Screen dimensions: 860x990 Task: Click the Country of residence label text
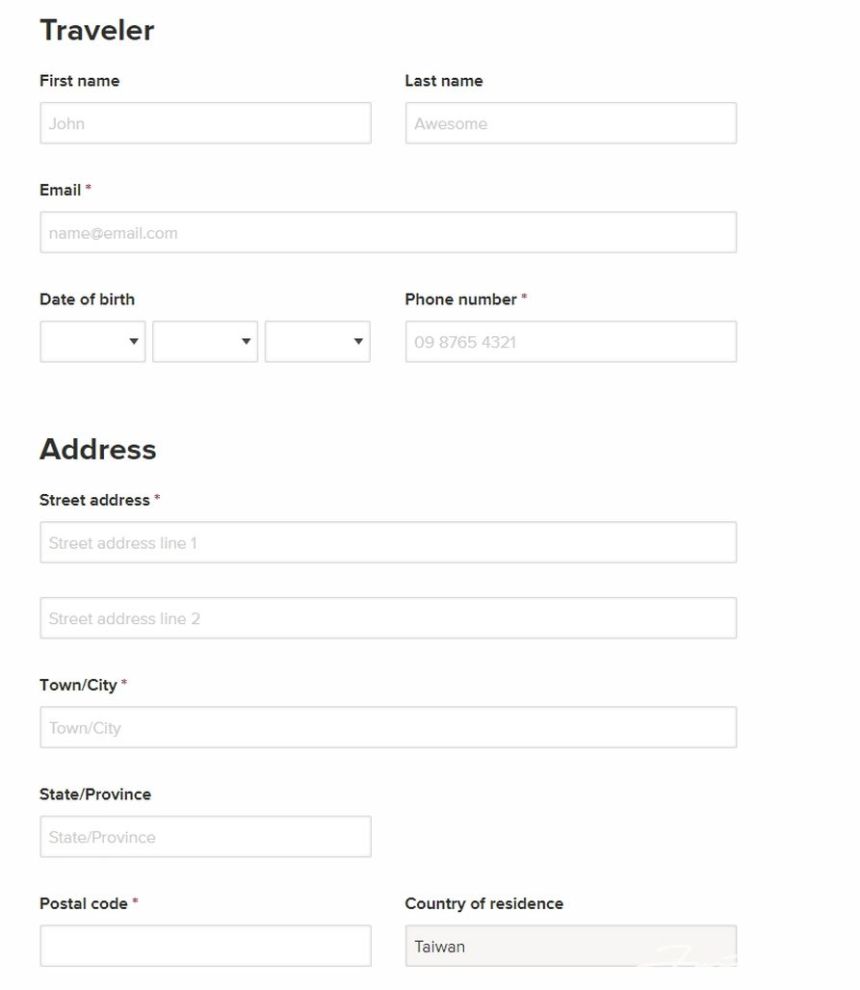click(484, 903)
